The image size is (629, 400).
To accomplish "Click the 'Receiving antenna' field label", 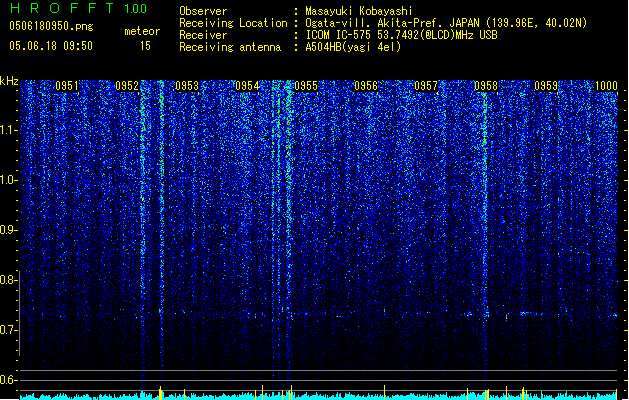I will 230,47.
